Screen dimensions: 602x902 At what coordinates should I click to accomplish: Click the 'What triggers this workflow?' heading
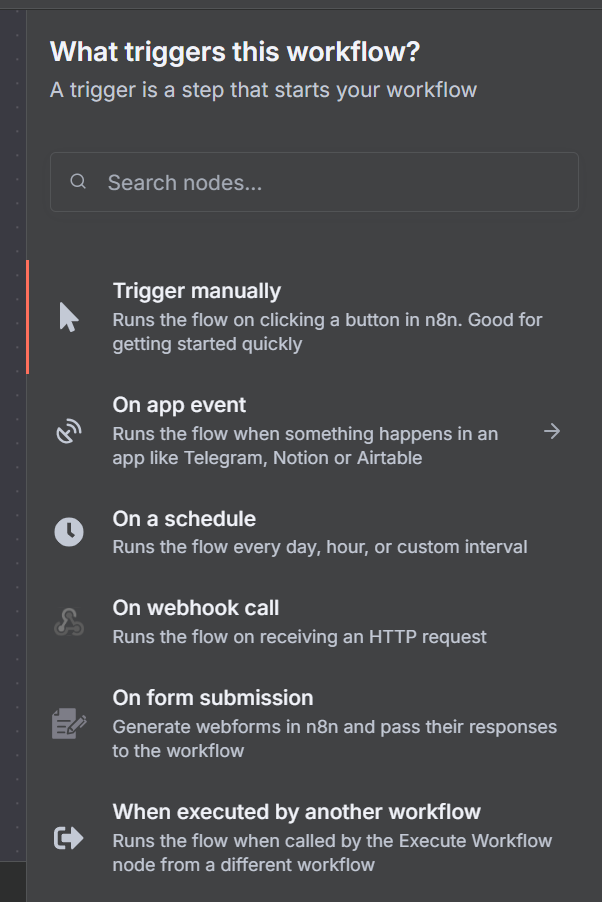[235, 52]
